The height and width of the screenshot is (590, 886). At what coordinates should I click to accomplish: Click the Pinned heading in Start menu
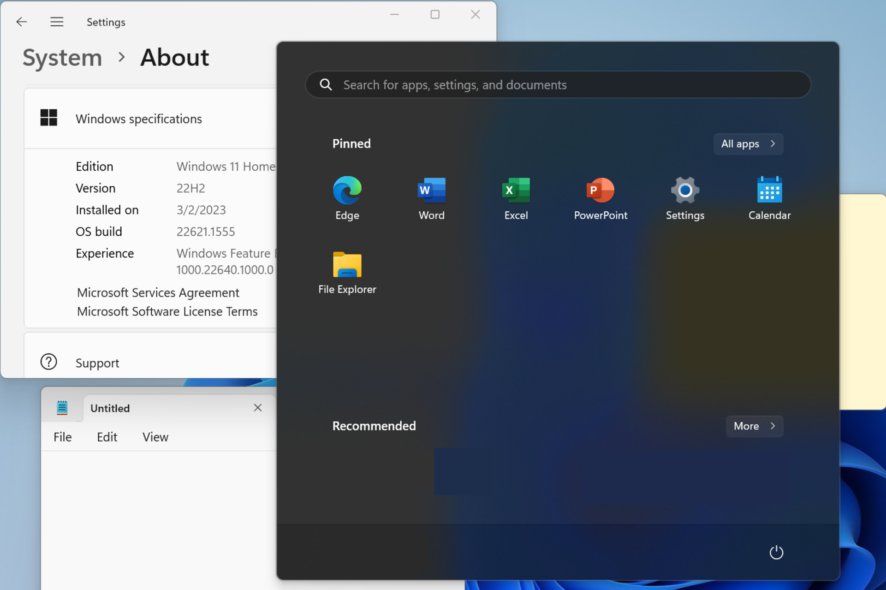[x=351, y=144]
